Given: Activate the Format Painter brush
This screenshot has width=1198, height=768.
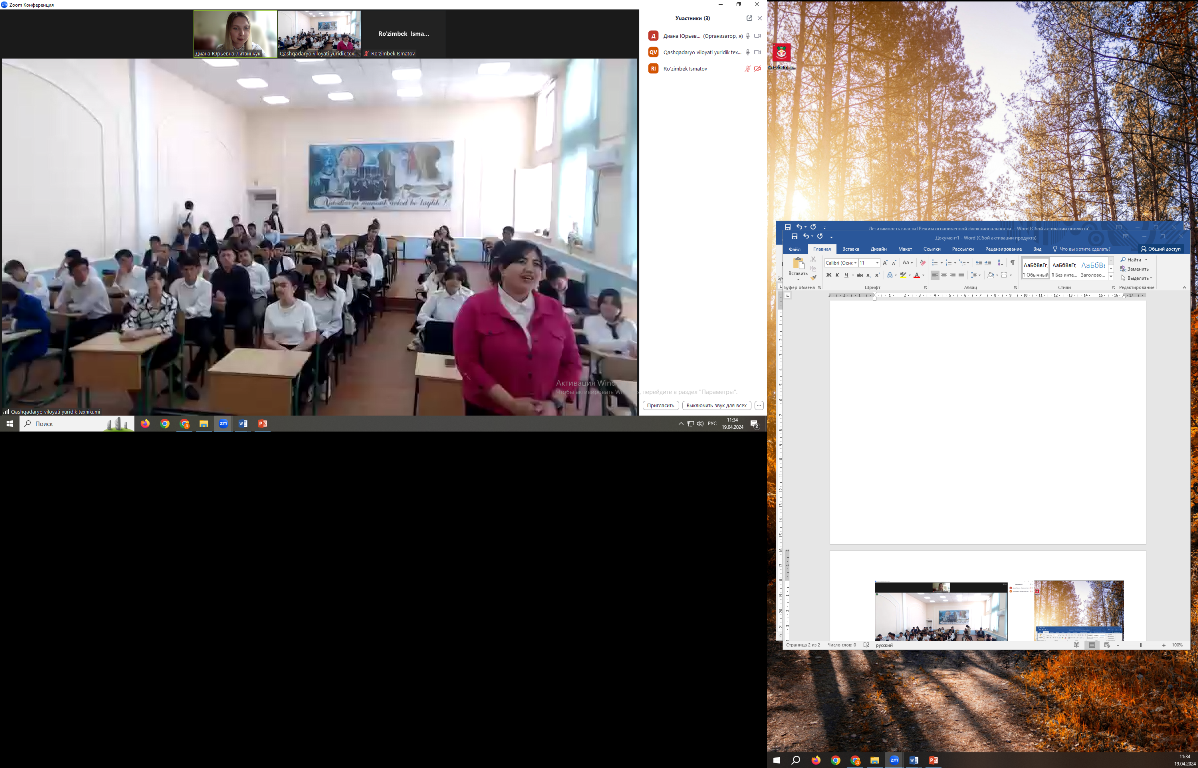Looking at the screenshot, I should click(x=813, y=275).
